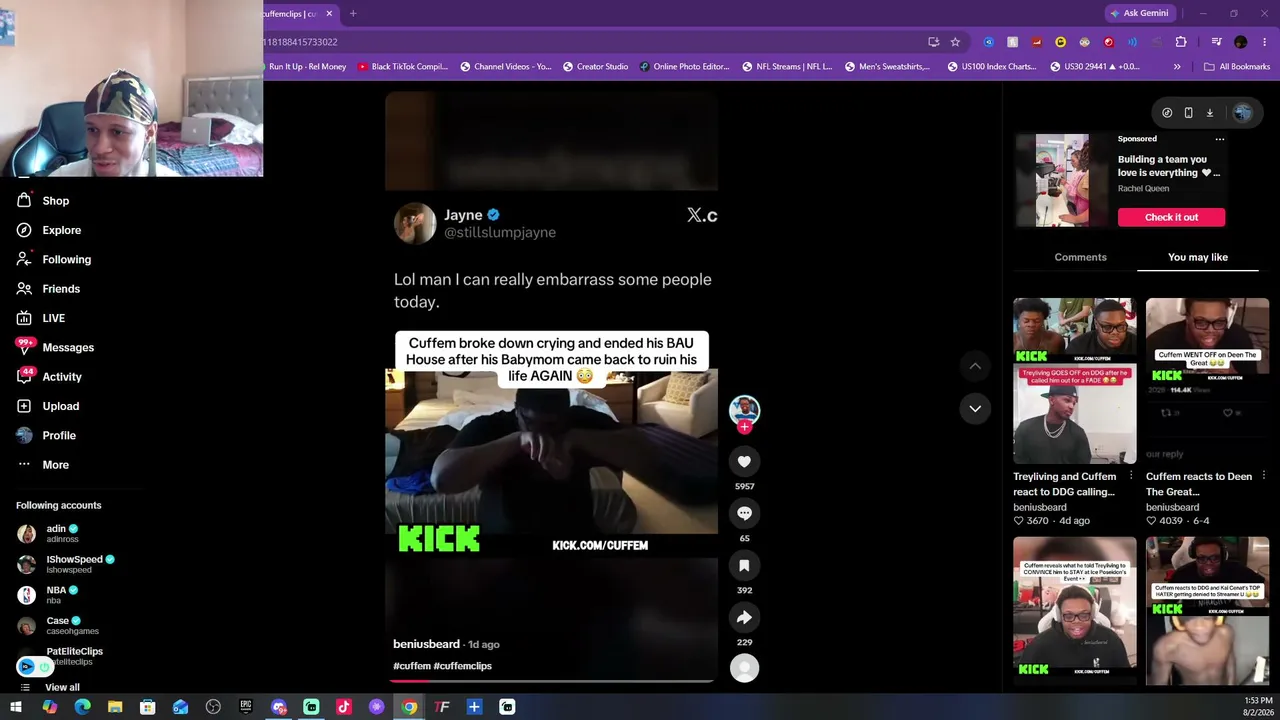Seek using the video progress bar

tap(551, 680)
